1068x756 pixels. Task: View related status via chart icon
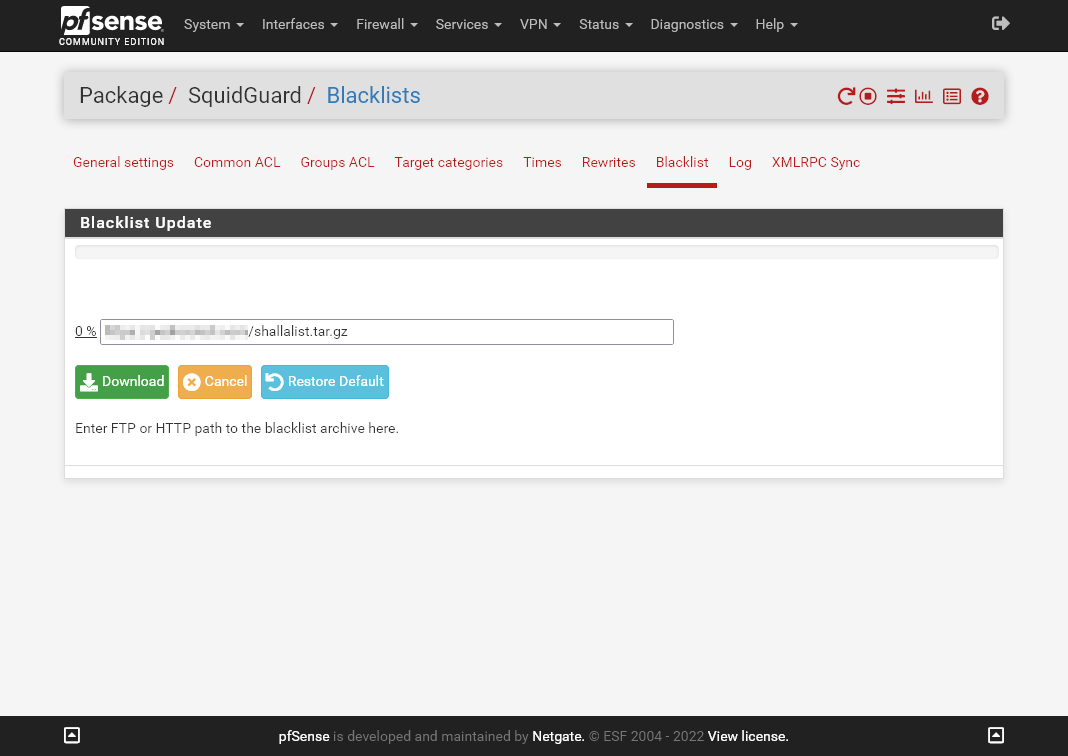click(923, 96)
